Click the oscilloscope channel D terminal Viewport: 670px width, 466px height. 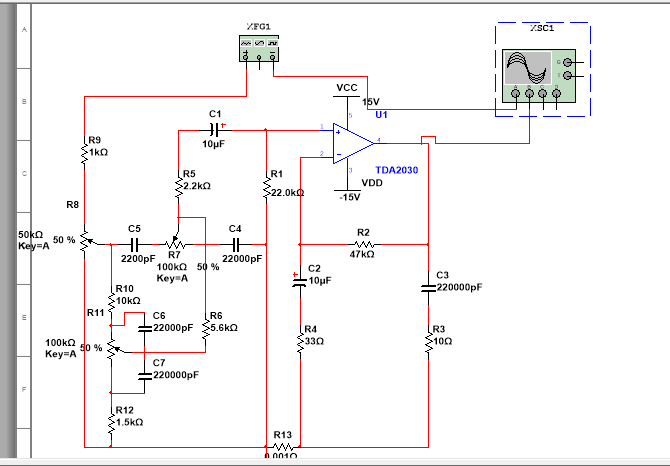556,94
